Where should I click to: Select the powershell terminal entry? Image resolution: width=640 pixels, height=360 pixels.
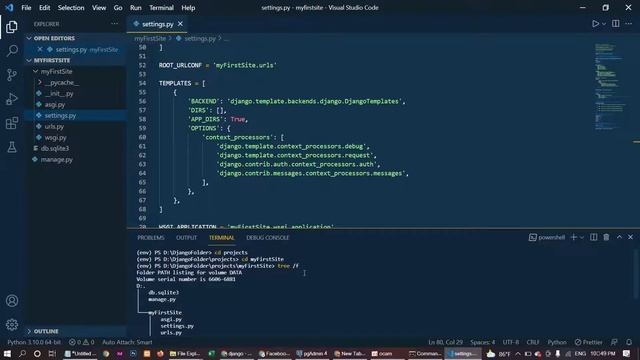point(547,237)
